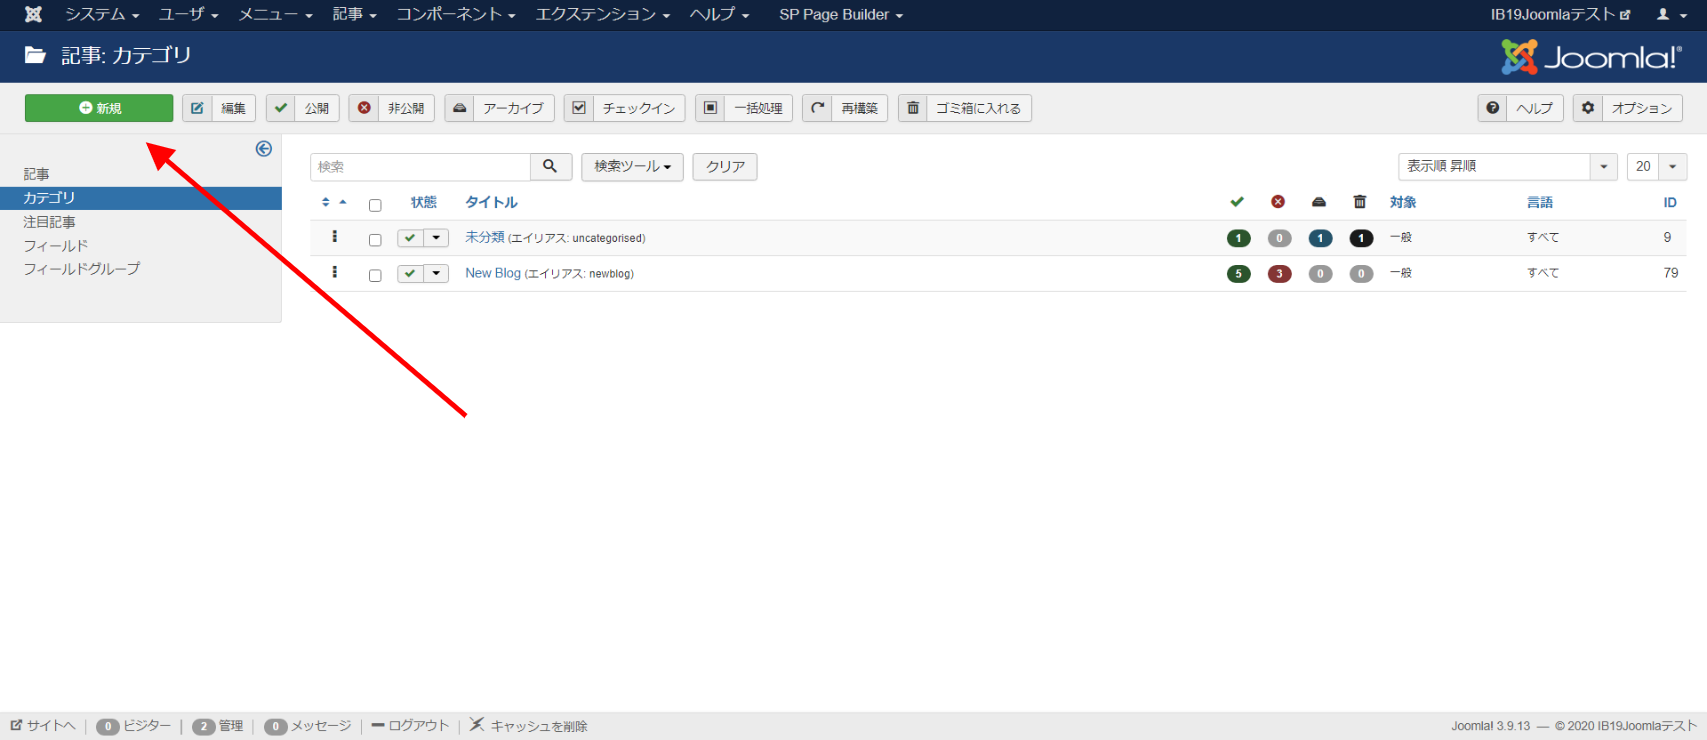This screenshot has width=1707, height=740.
Task: Click the drag handle of 未分類 row
Action: (x=335, y=237)
